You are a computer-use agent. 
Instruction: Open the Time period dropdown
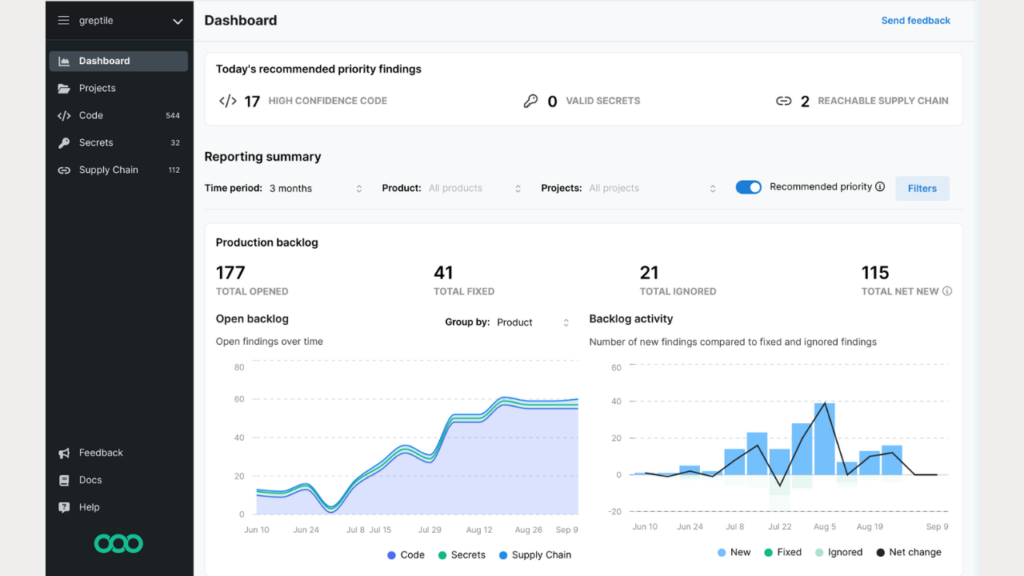312,188
